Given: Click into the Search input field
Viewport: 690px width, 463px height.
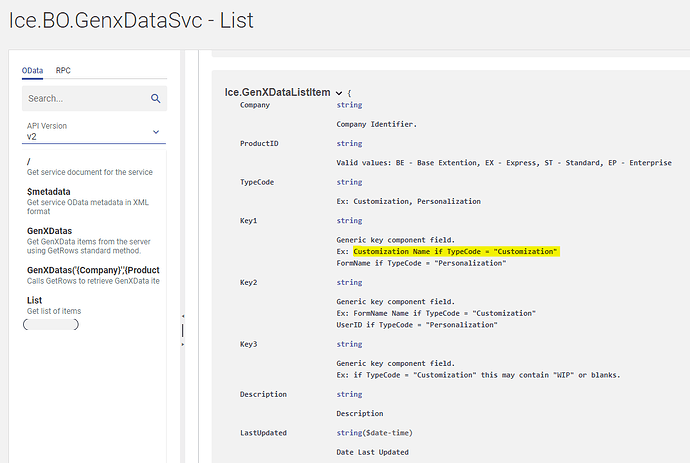Looking at the screenshot, I should [x=85, y=98].
